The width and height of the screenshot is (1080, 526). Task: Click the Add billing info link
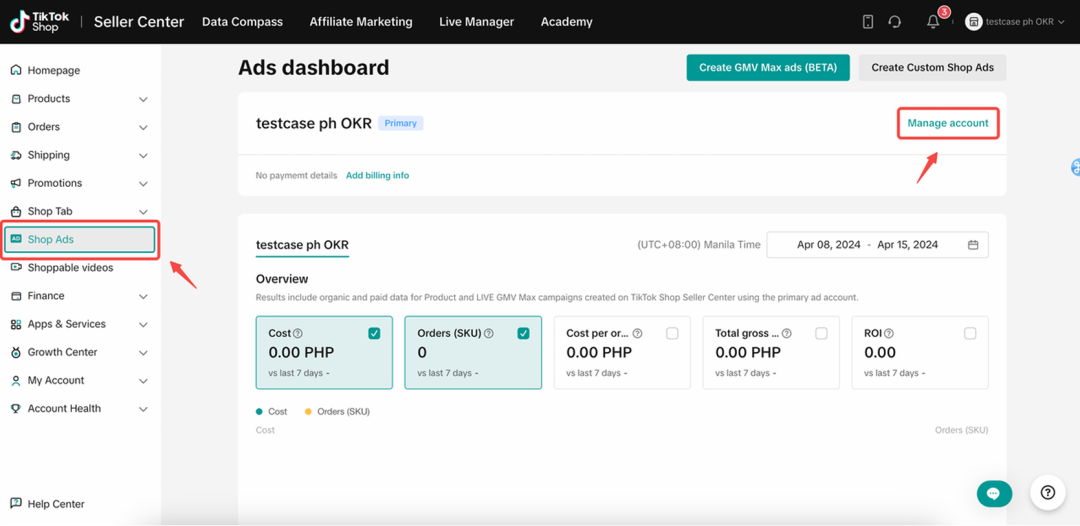377,176
